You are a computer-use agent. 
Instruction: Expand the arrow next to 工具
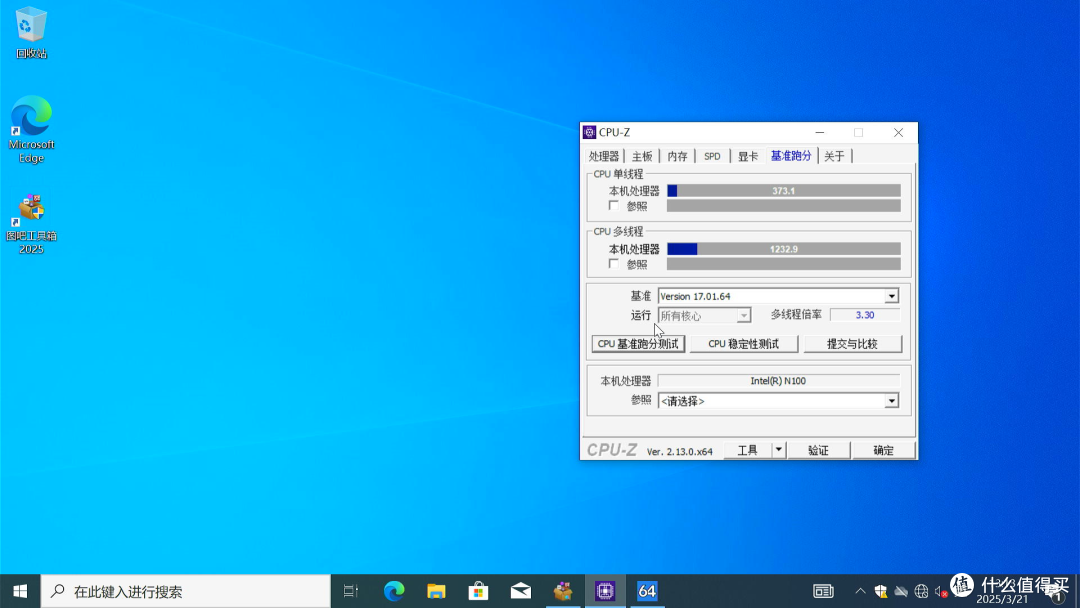778,450
